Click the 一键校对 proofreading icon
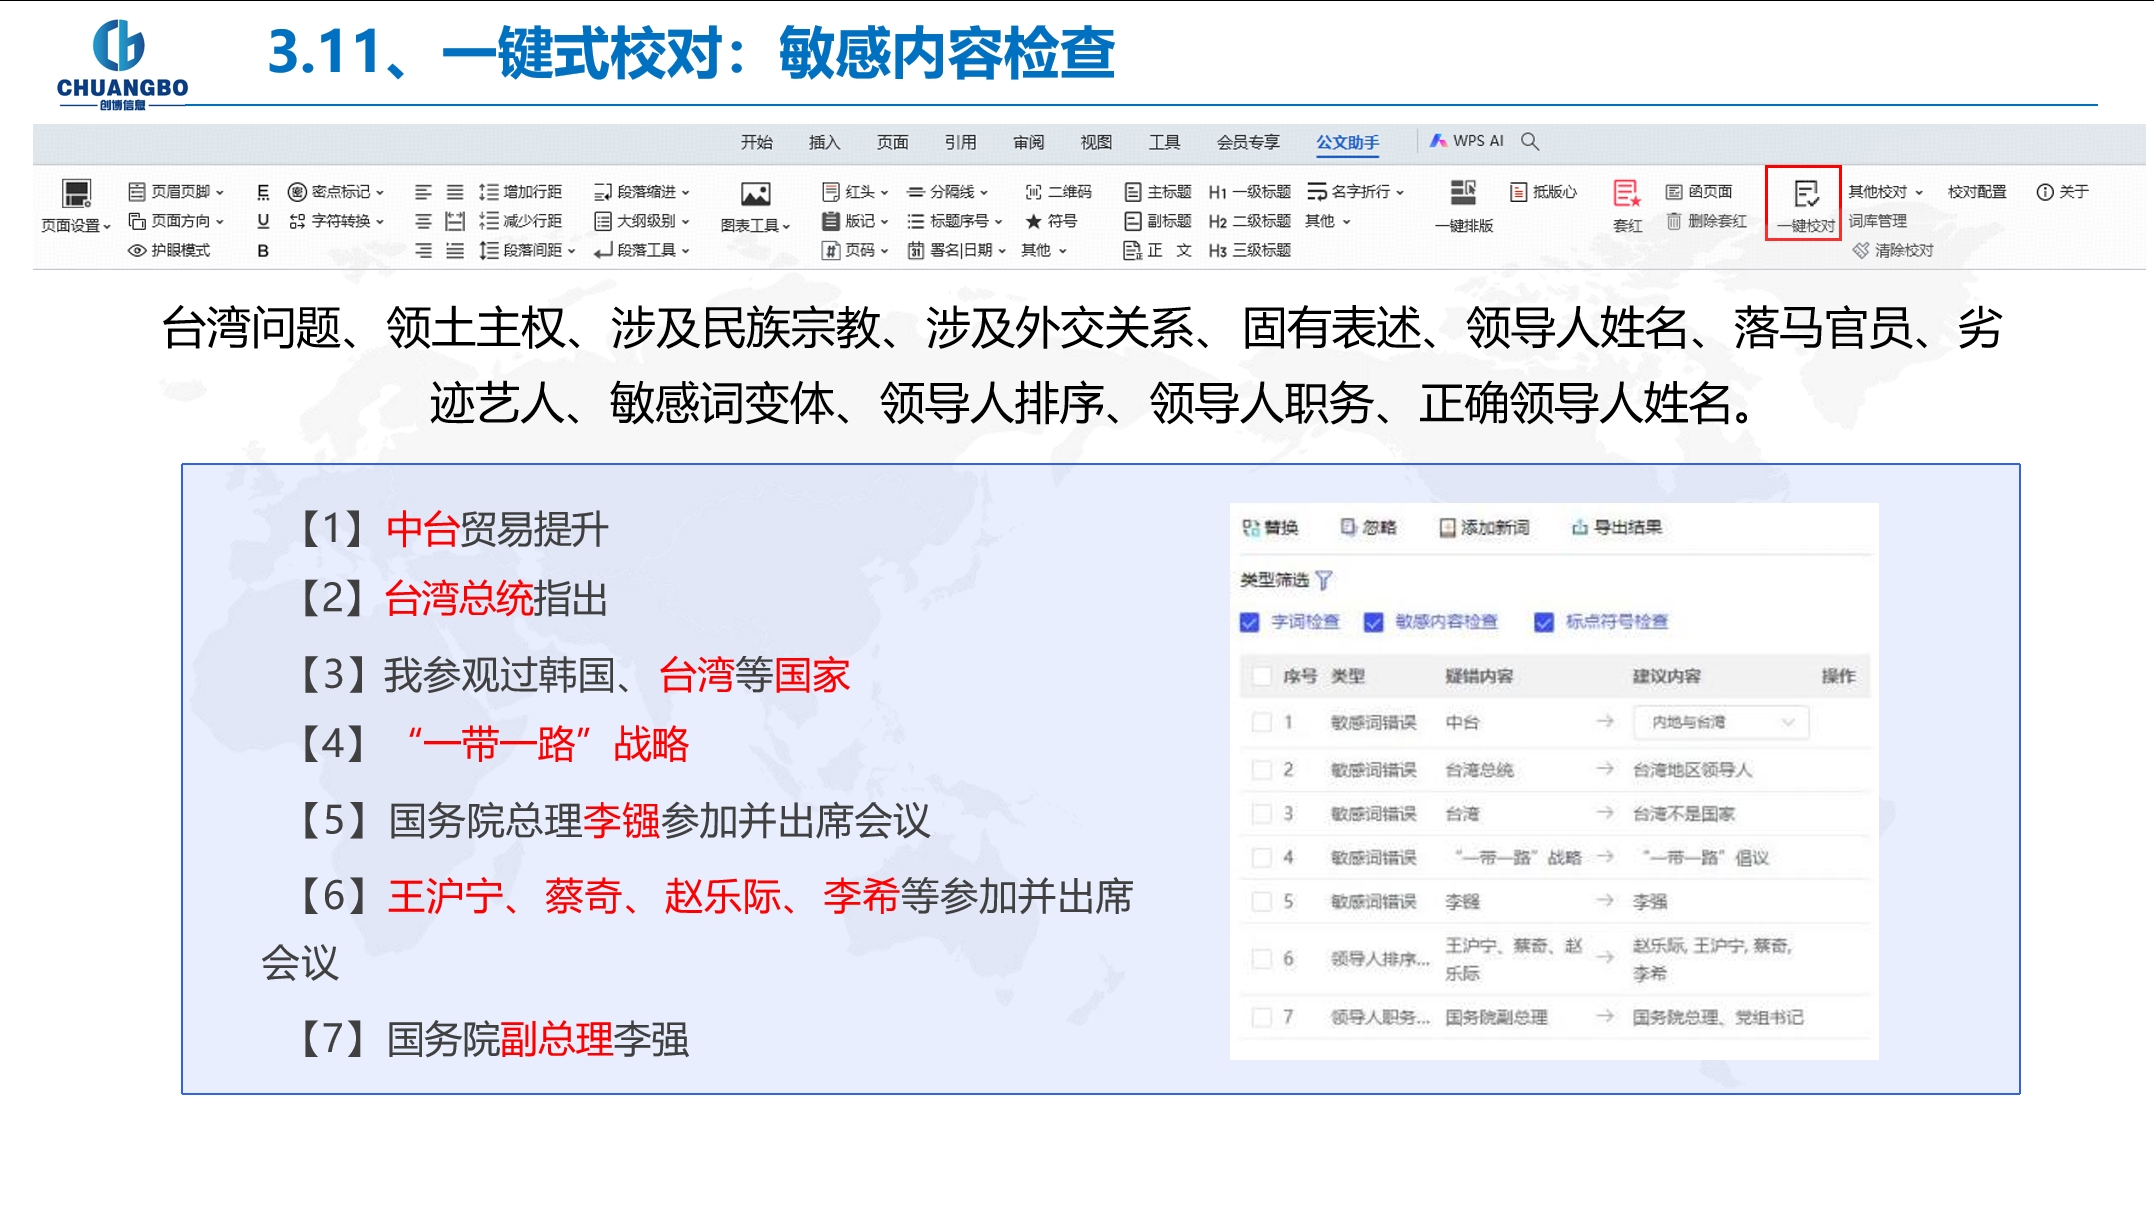 click(x=1806, y=194)
